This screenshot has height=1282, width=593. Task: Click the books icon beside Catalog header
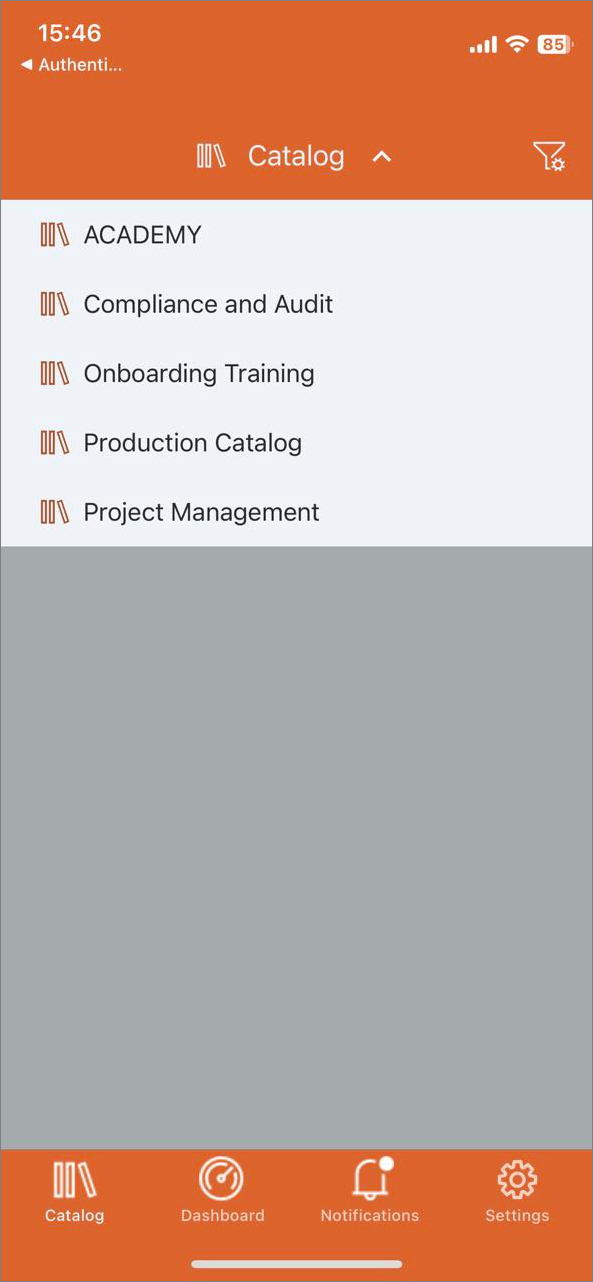pyautogui.click(x=211, y=156)
